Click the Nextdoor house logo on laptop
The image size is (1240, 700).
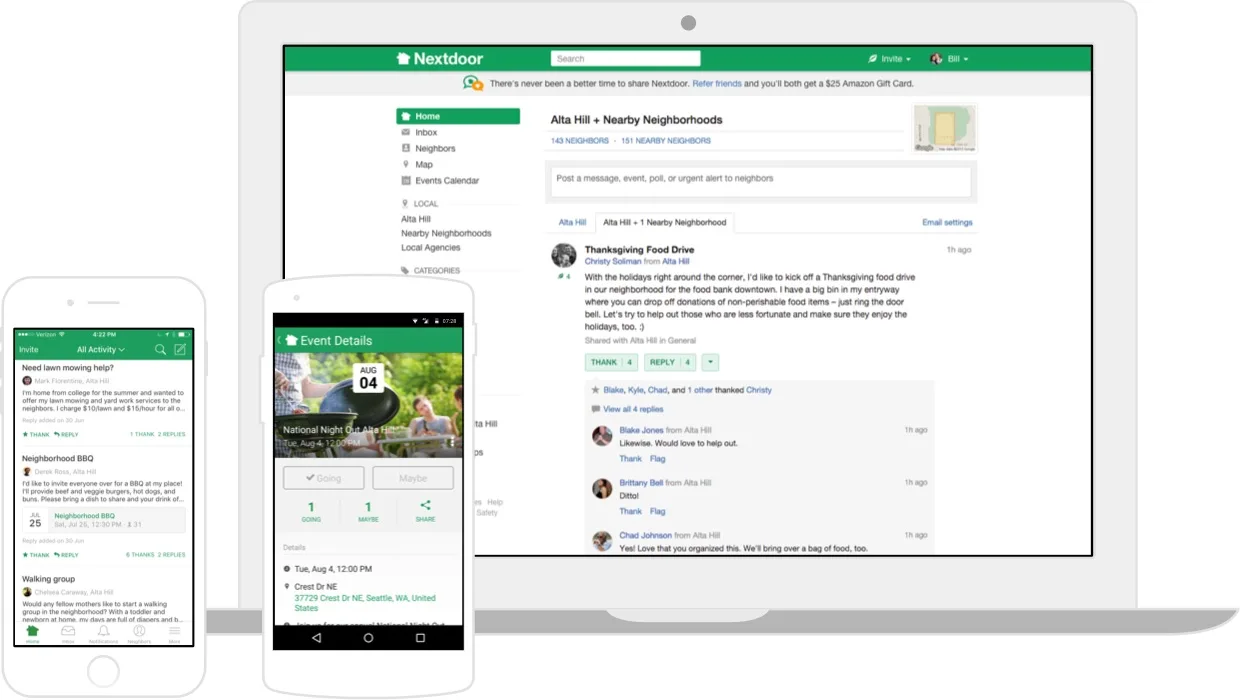click(403, 59)
